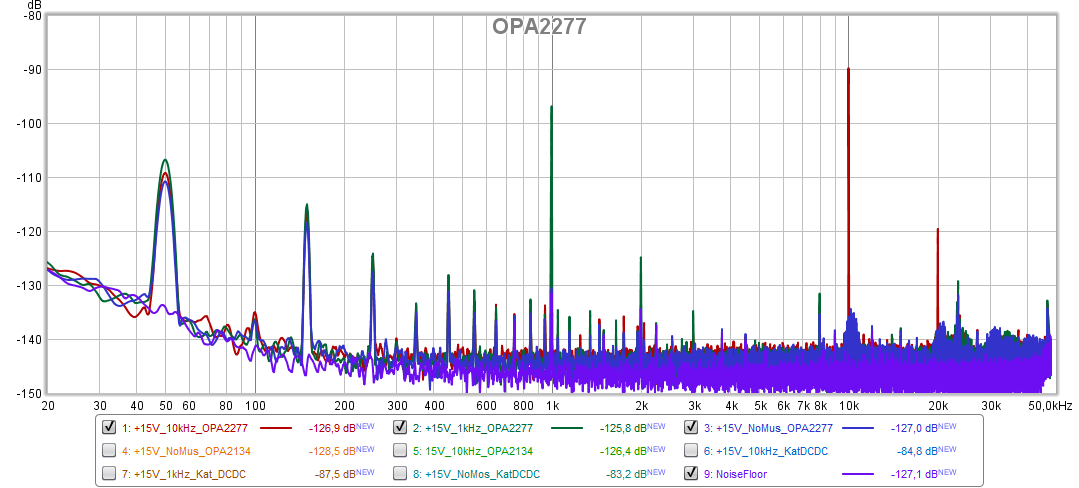
Task: Select the legend label 1: +15V_10kHz_OPA2277
Action: [185, 428]
